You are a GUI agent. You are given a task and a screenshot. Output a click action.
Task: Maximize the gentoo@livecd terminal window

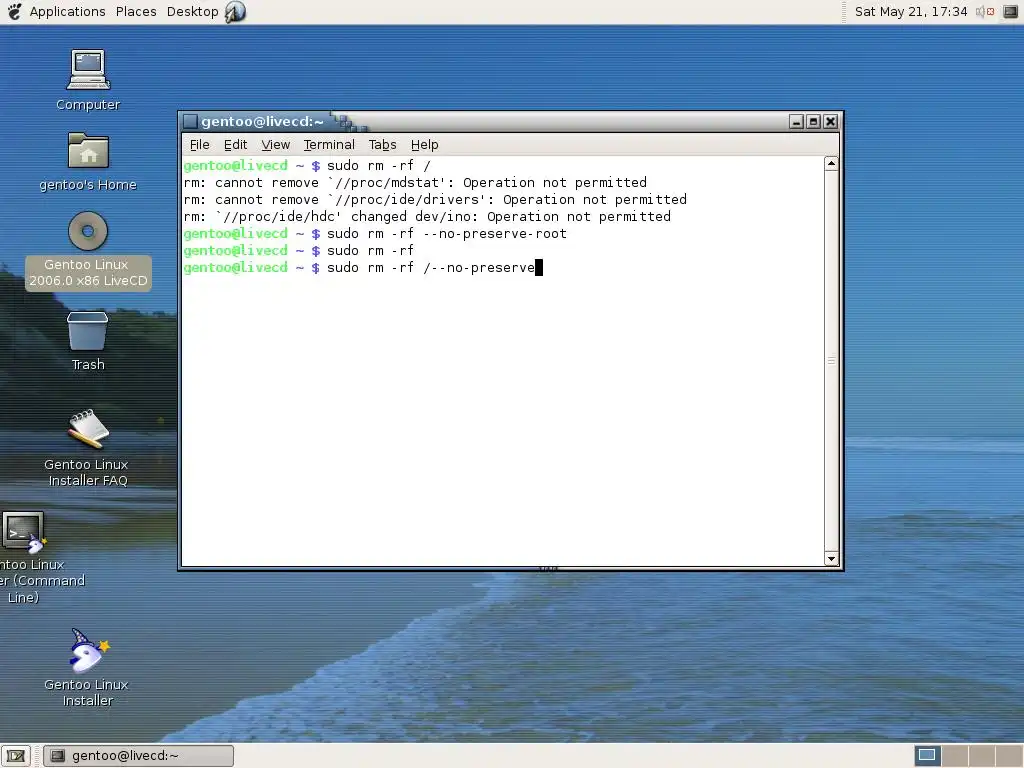pos(813,121)
